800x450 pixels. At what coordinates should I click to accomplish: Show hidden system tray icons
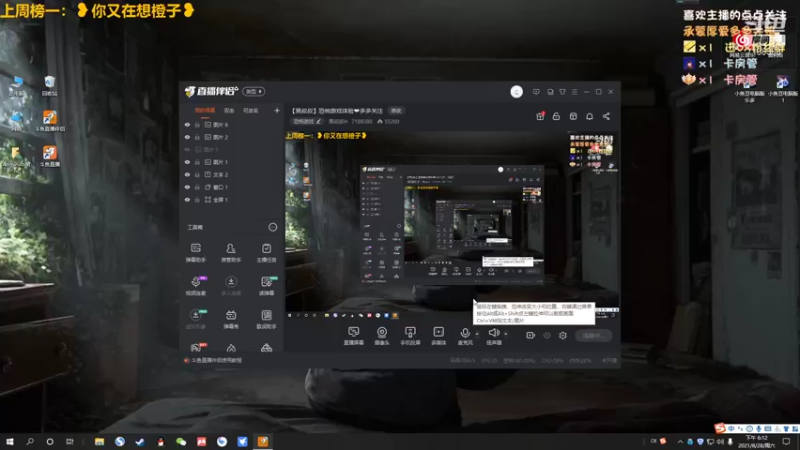(x=680, y=441)
